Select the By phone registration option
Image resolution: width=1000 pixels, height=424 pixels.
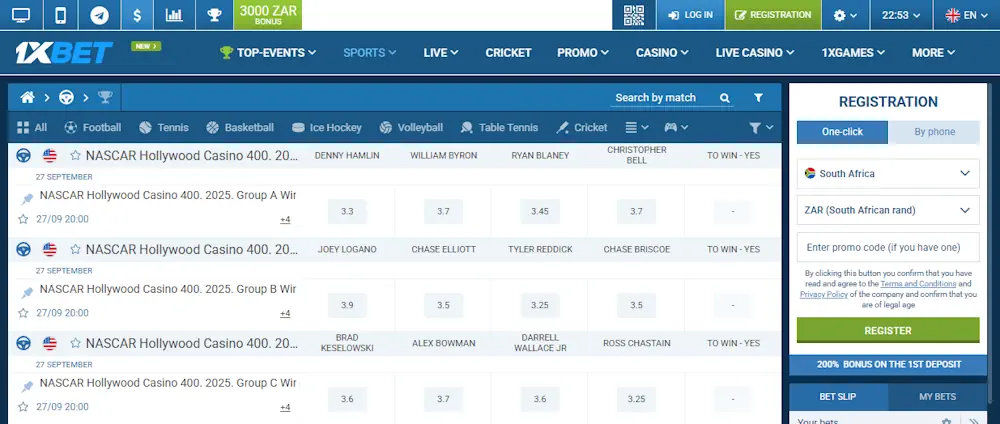[934, 132]
